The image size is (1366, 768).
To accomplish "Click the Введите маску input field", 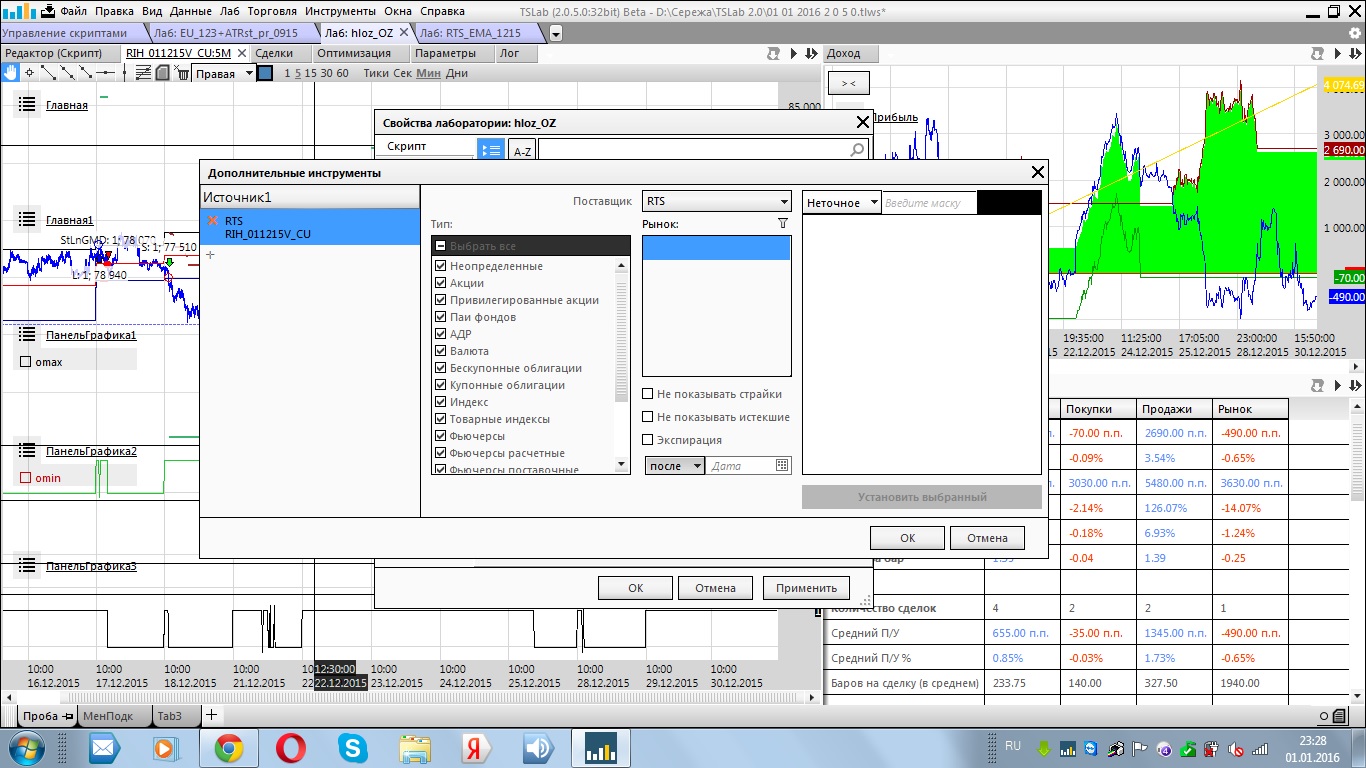I will pos(928,203).
